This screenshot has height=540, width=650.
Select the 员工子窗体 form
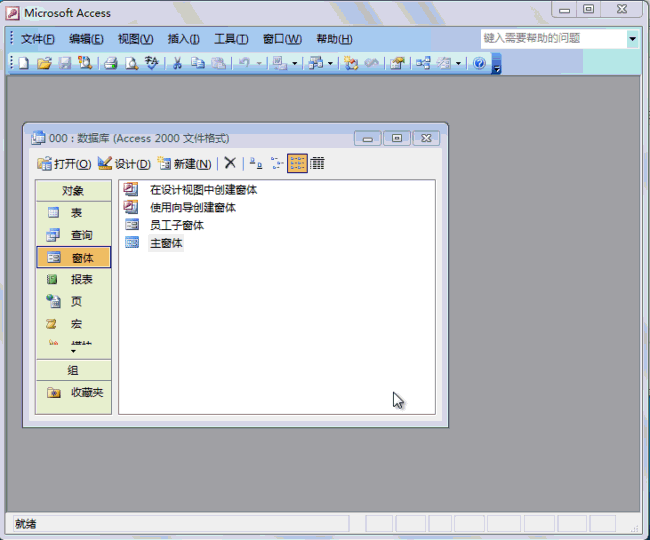(164, 225)
